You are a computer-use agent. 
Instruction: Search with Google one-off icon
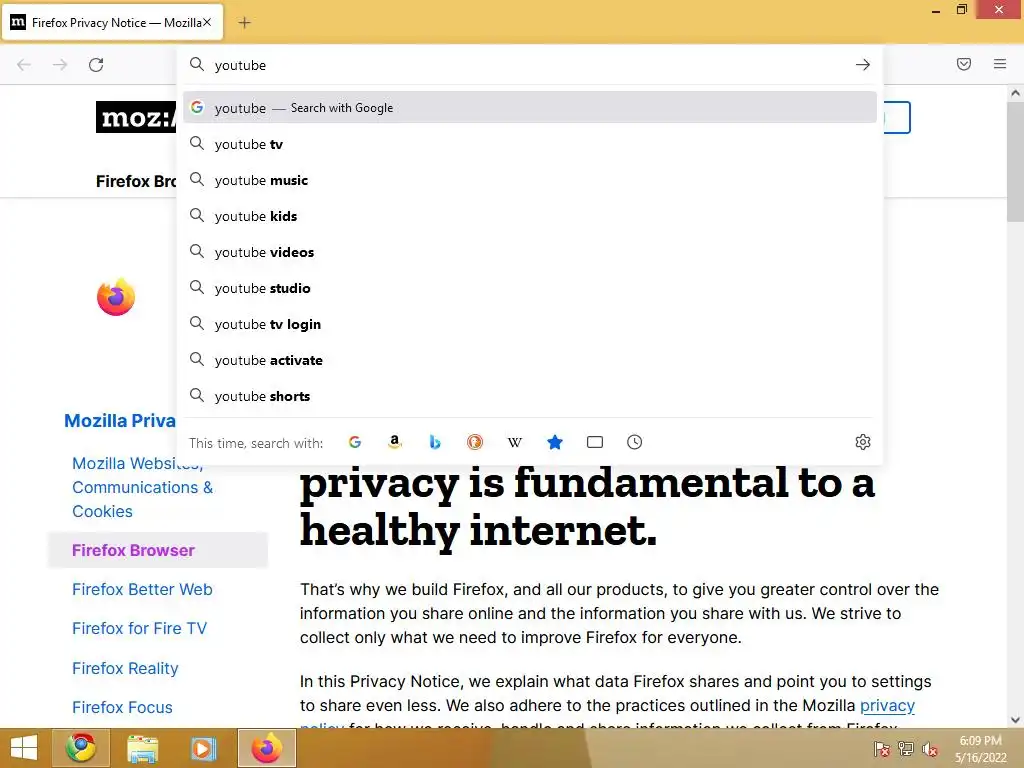pyautogui.click(x=355, y=442)
